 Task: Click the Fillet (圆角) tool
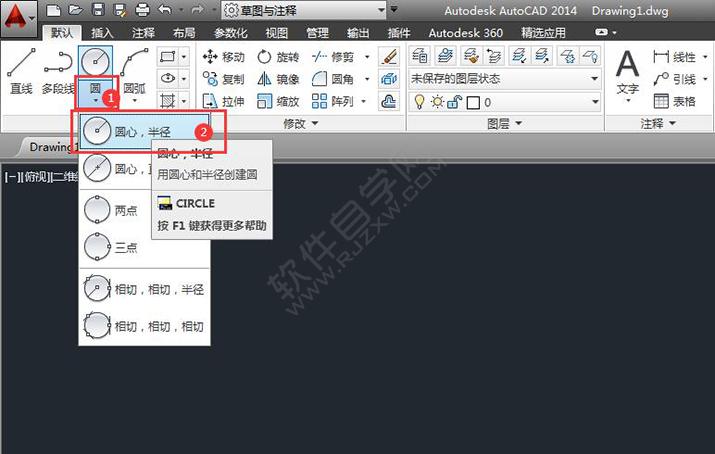click(333, 79)
